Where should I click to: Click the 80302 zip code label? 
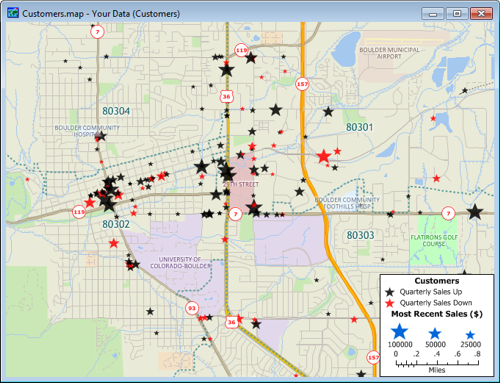tap(116, 224)
